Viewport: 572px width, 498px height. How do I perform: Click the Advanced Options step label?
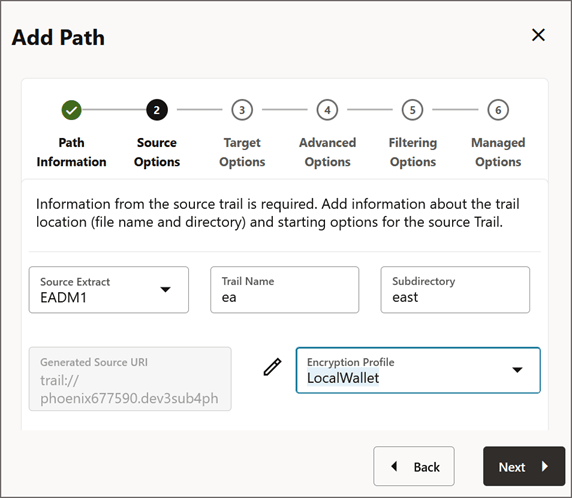[x=328, y=152]
